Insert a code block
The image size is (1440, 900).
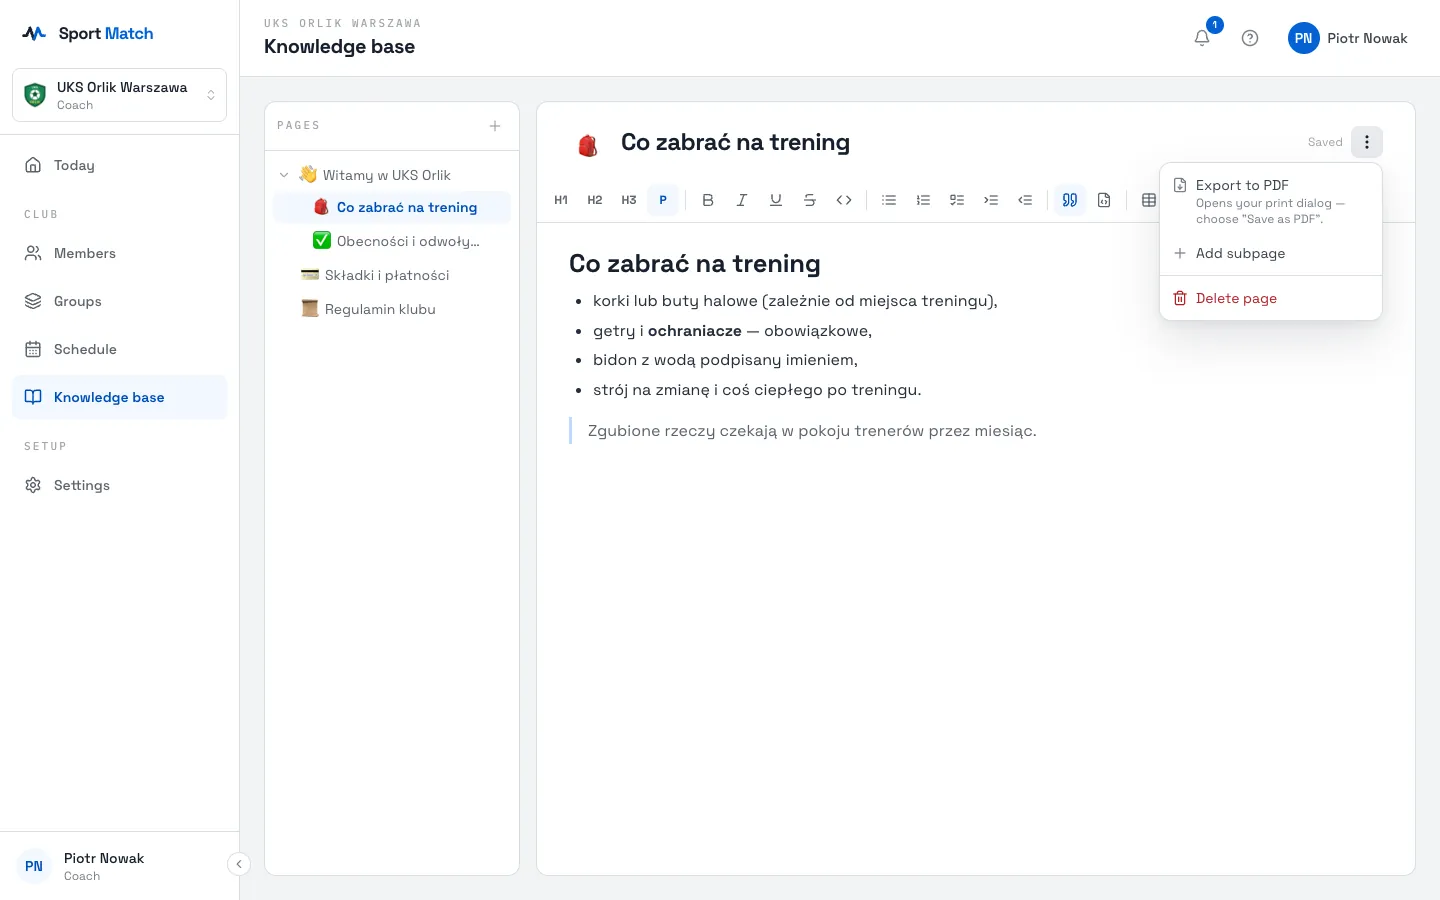coord(1104,200)
